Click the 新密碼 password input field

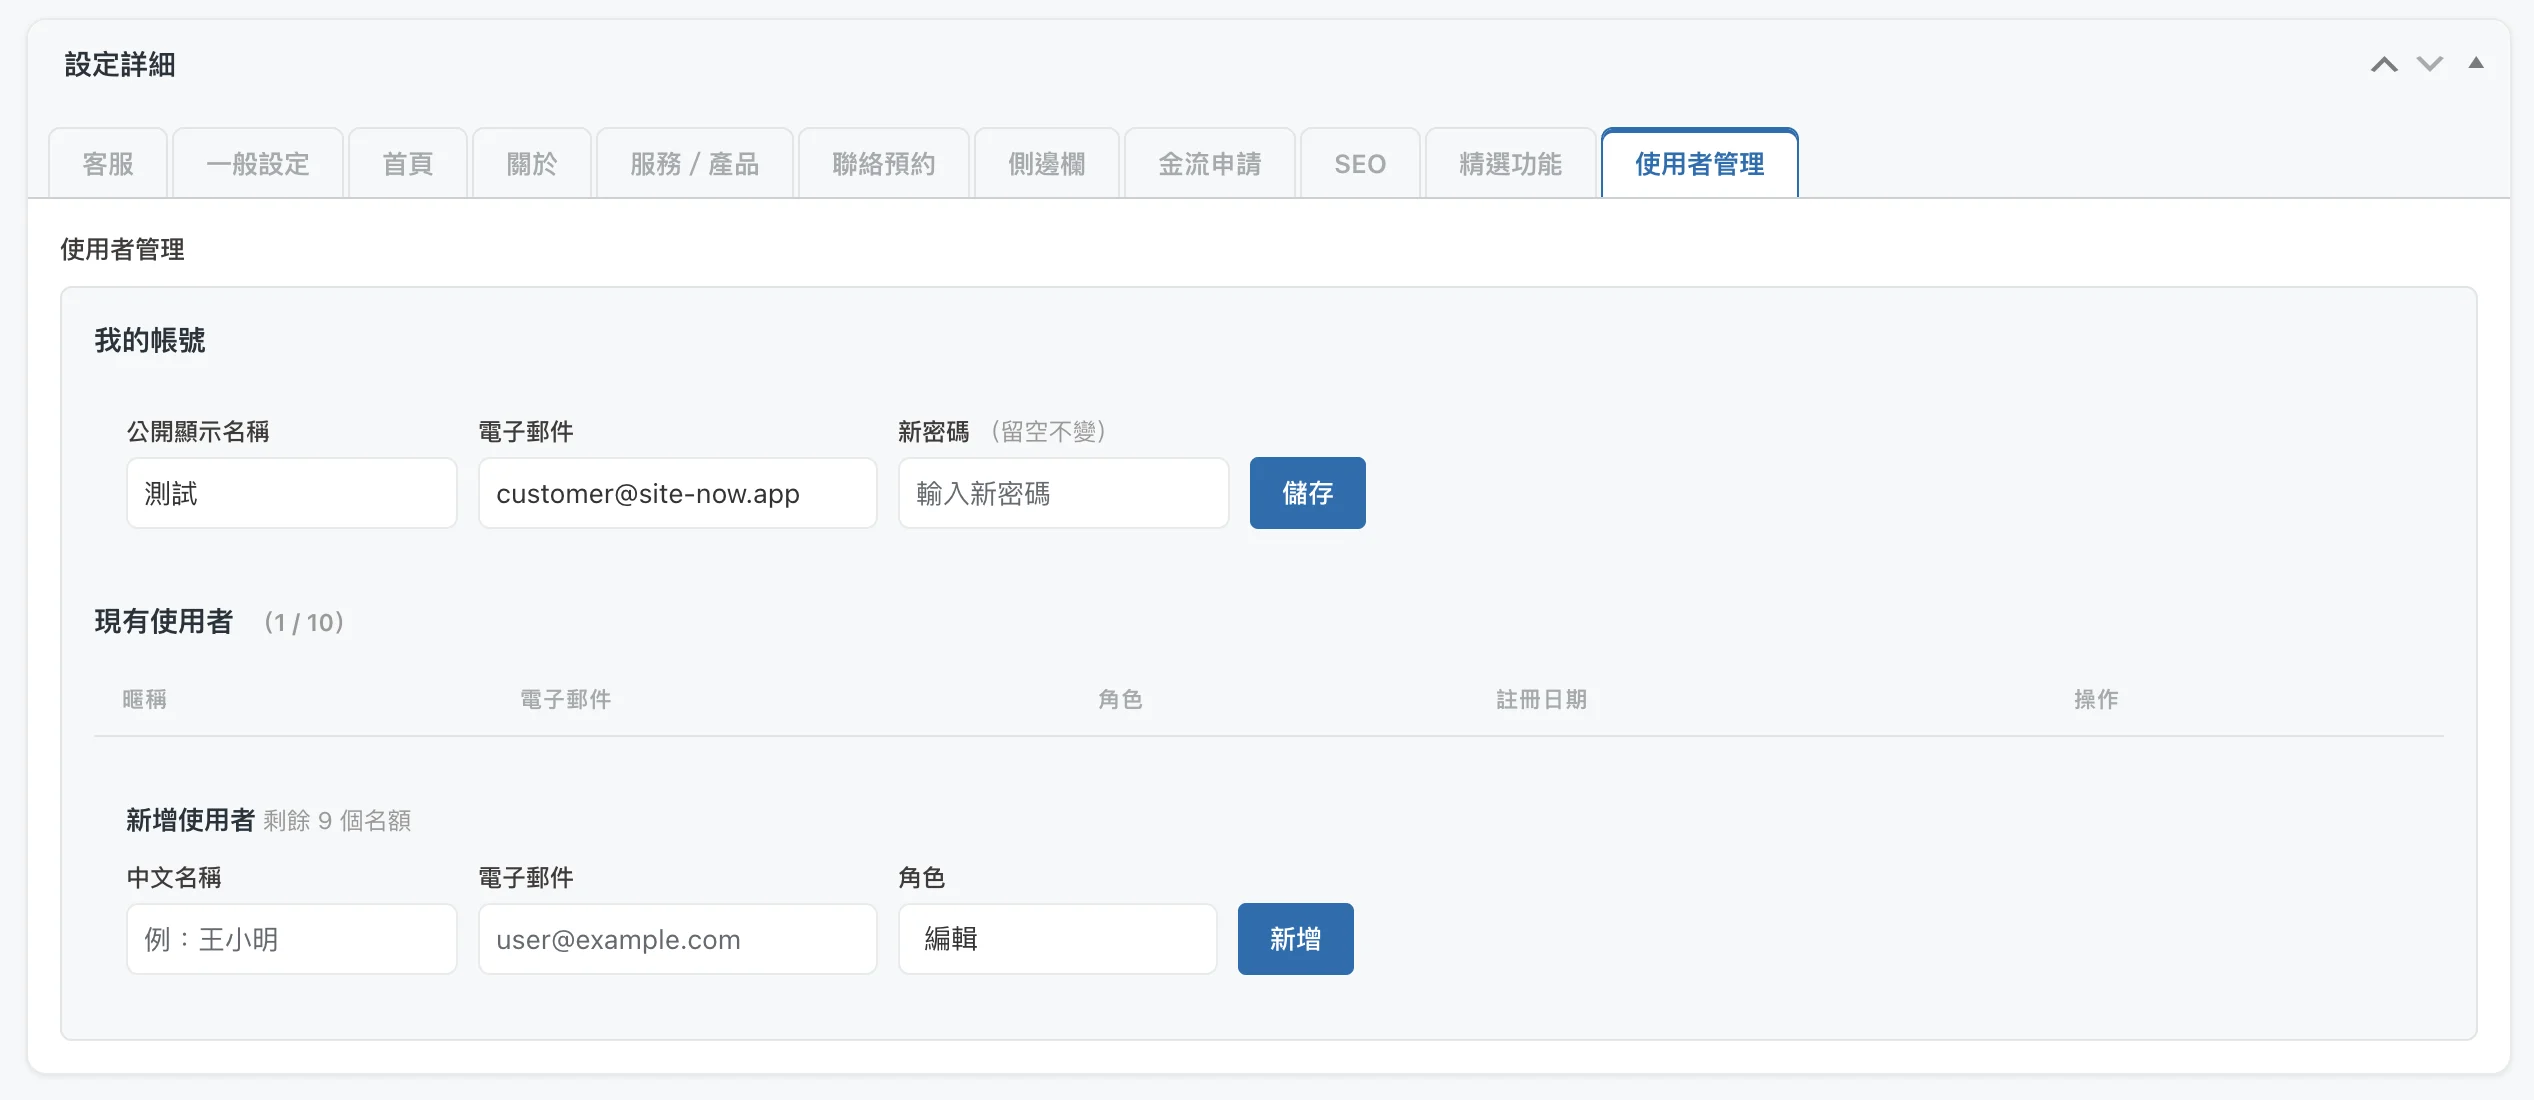1063,493
